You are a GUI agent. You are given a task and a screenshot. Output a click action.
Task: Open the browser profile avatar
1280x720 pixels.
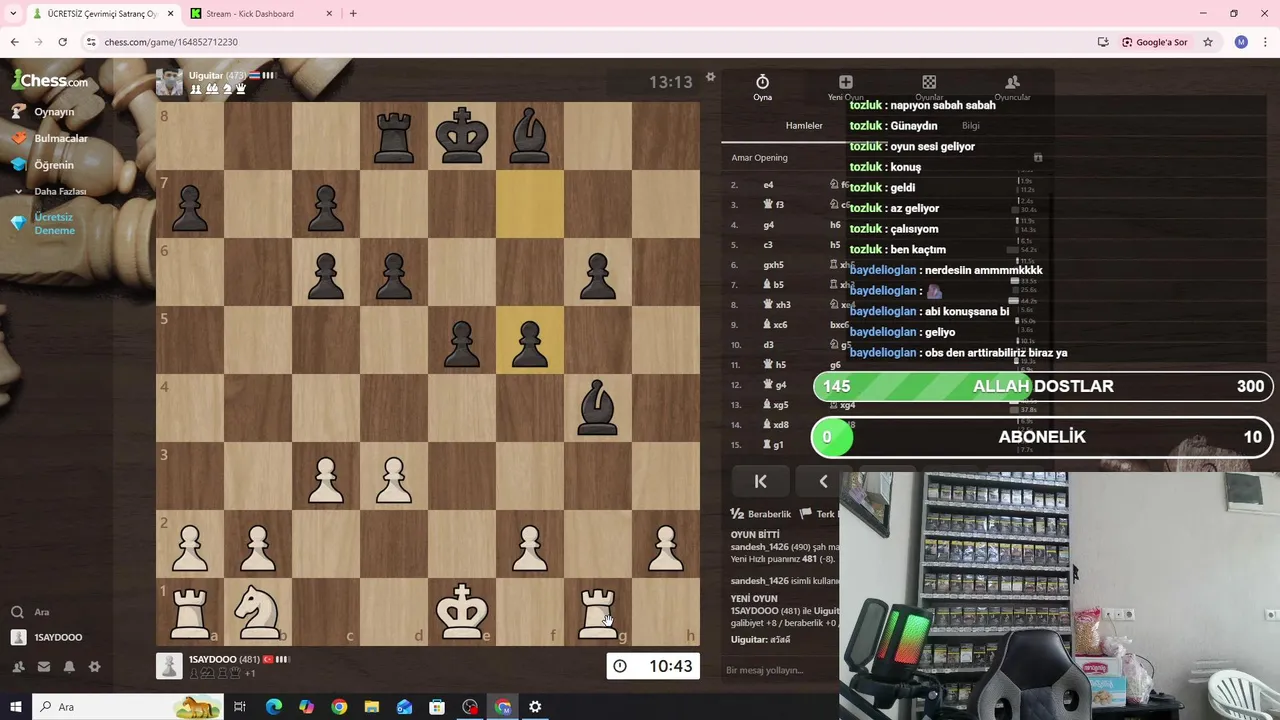[1241, 42]
